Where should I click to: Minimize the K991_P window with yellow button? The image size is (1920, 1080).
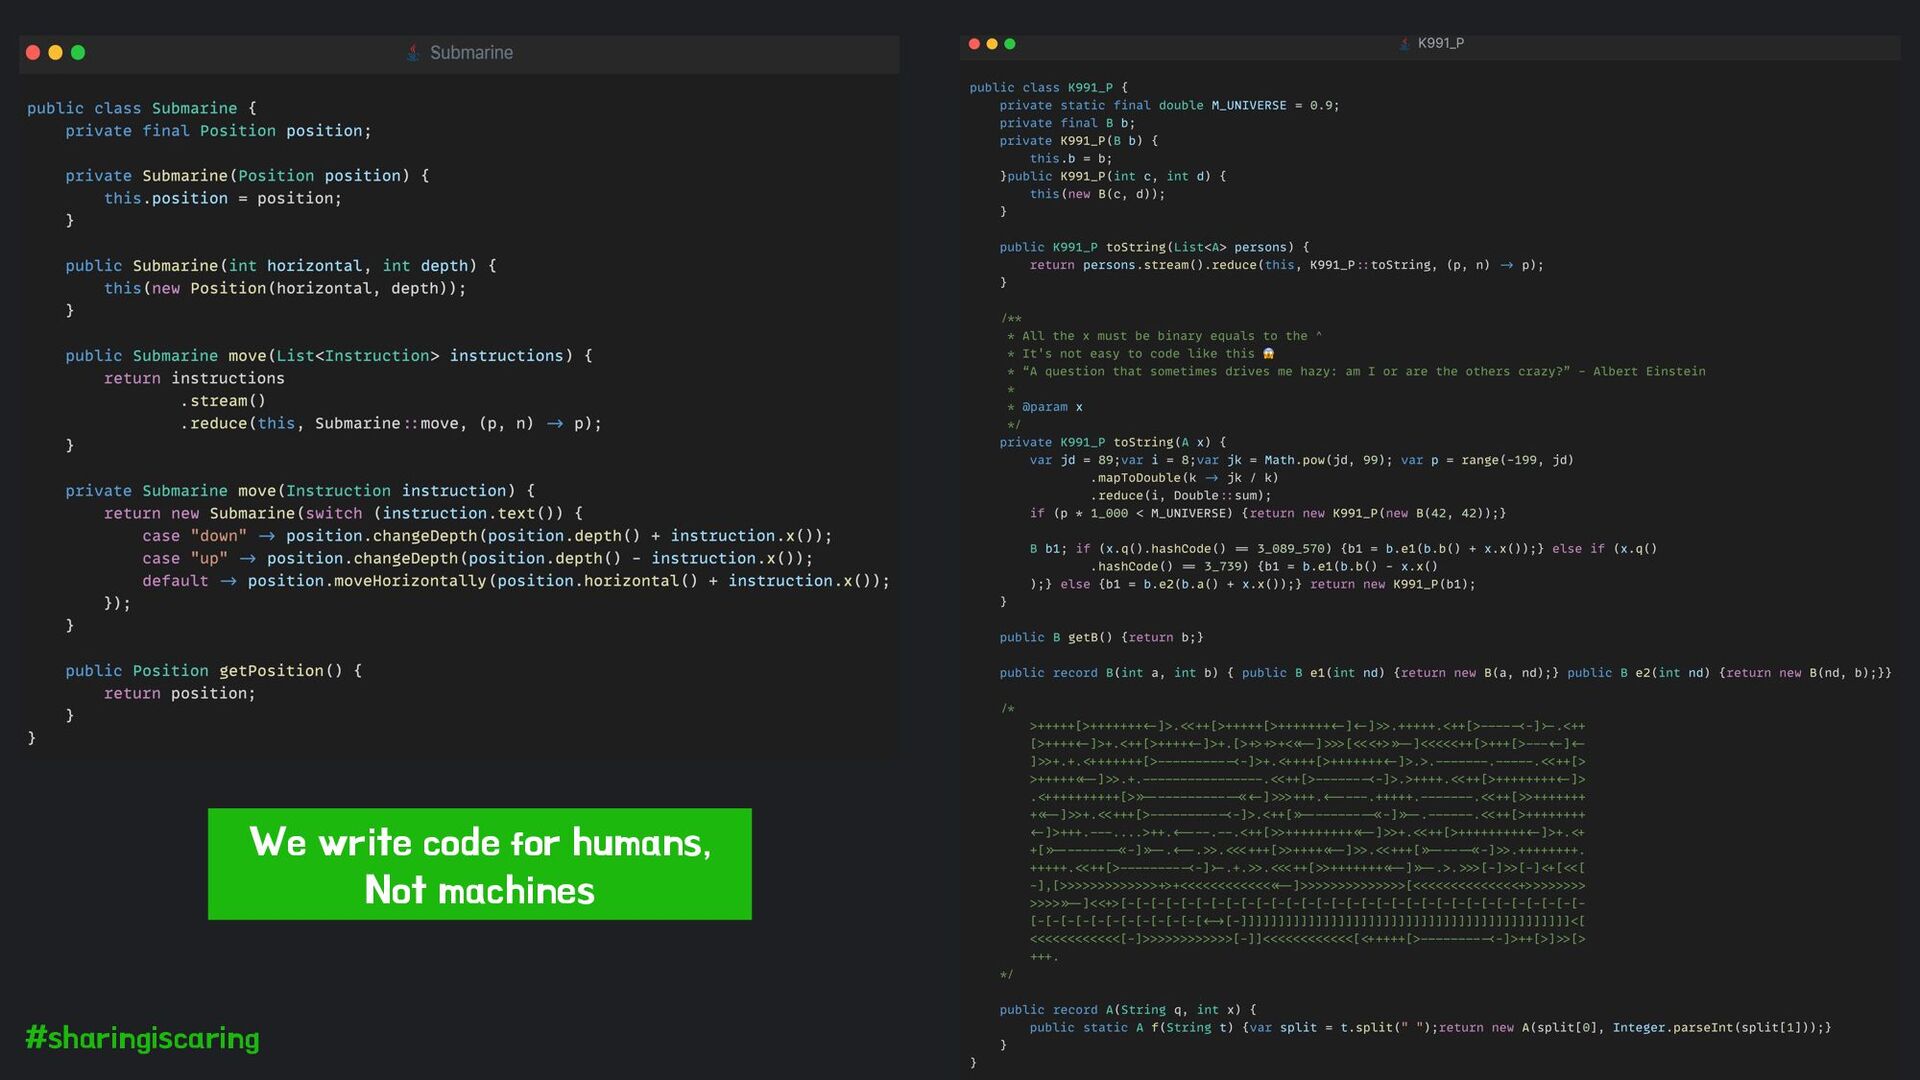point(992,44)
